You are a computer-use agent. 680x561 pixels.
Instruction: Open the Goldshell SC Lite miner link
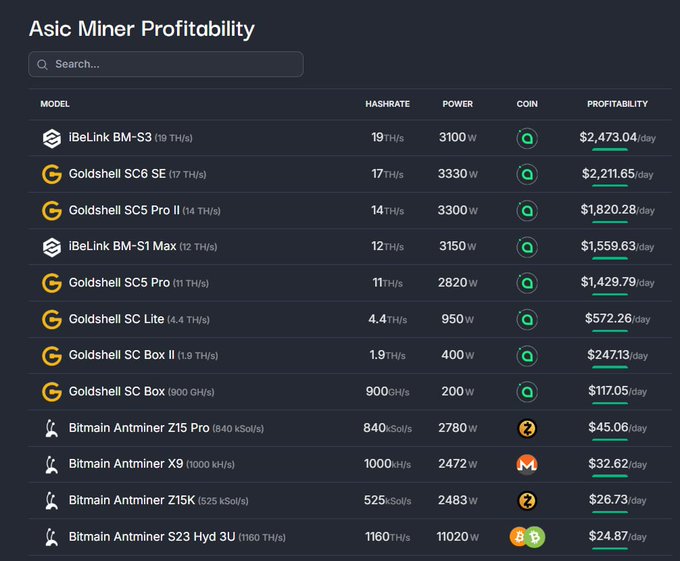139,319
